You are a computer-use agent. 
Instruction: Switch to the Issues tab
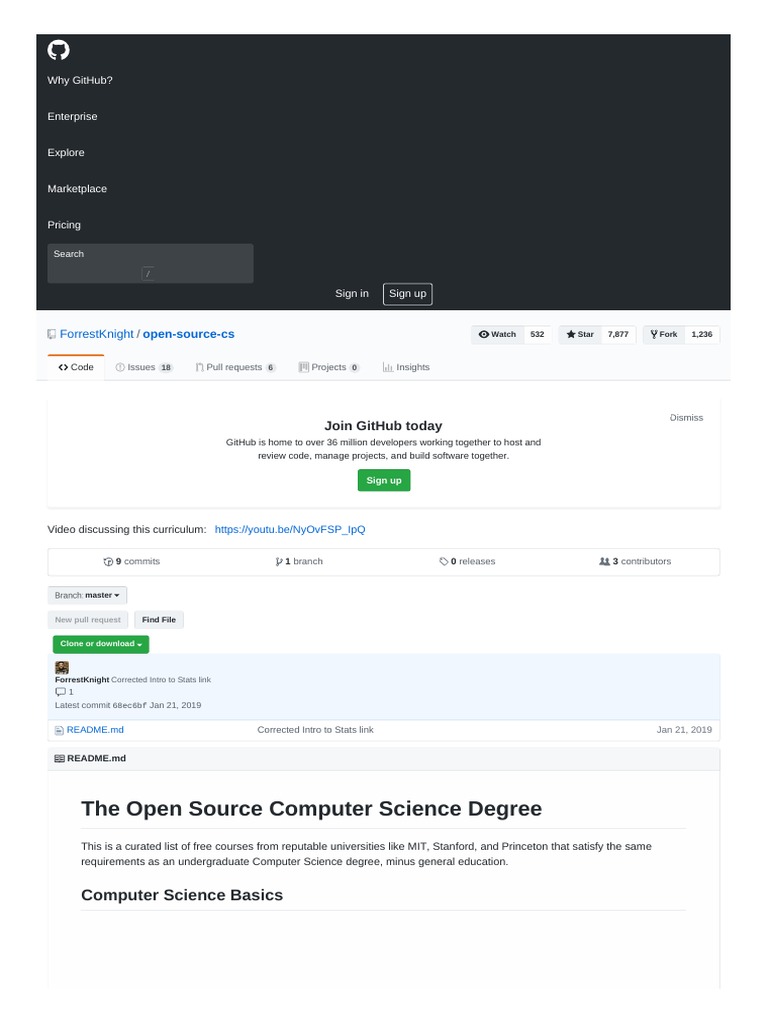143,367
